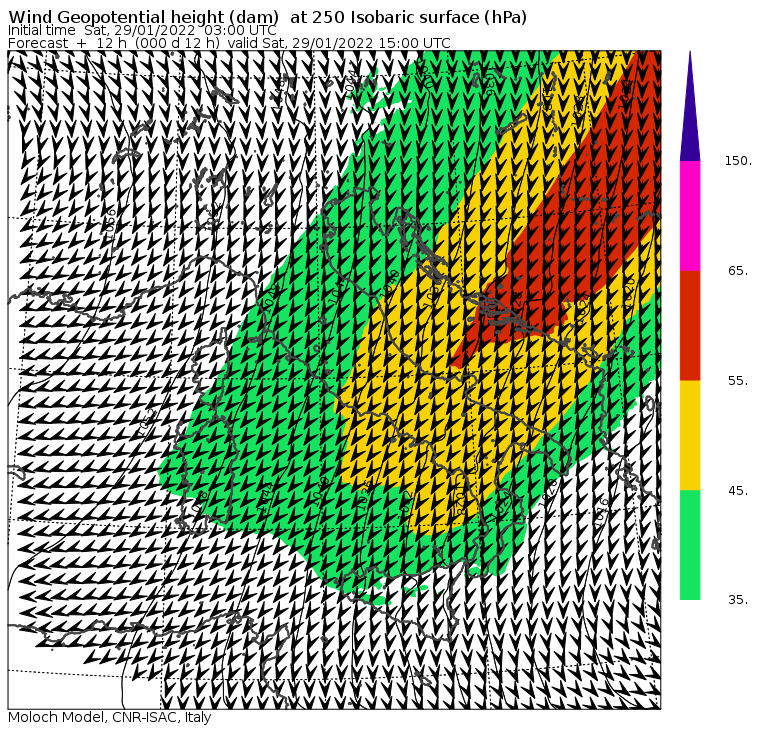Click the yellow 45-55 colorbar segment
This screenshot has width=760, height=731.
(x=690, y=435)
